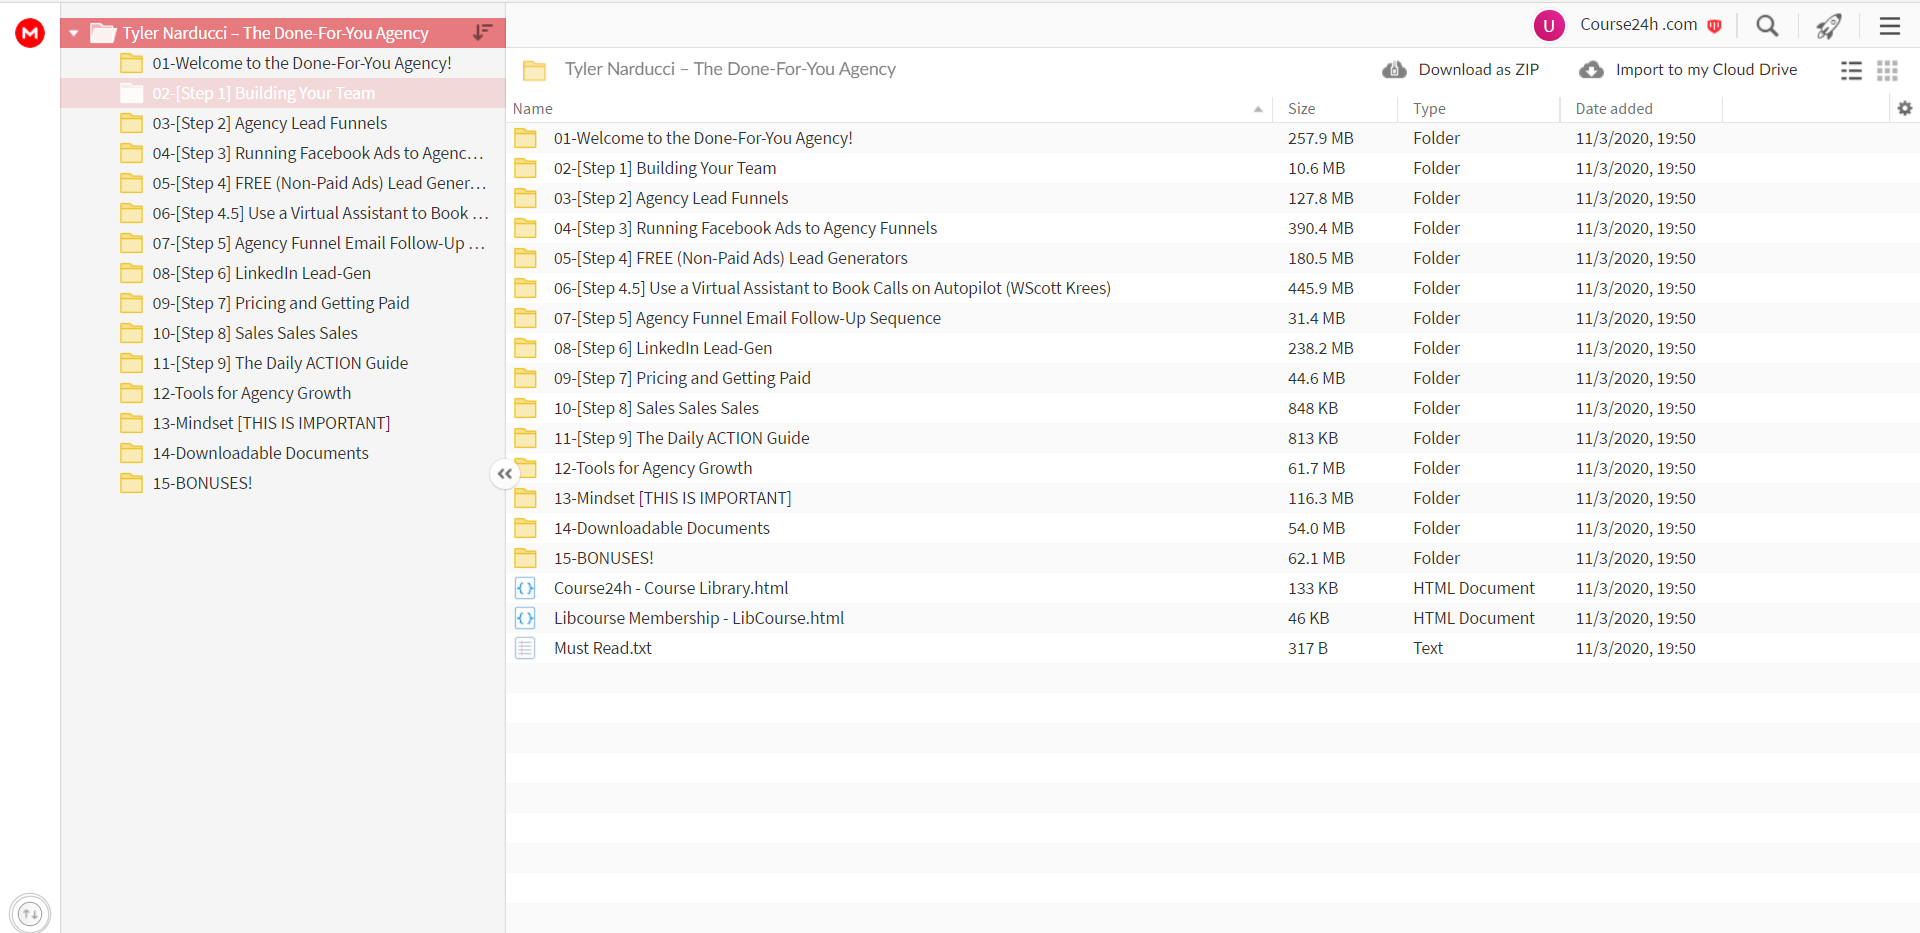Select 02-[Step 1] Building Your Team list row

click(1213, 168)
